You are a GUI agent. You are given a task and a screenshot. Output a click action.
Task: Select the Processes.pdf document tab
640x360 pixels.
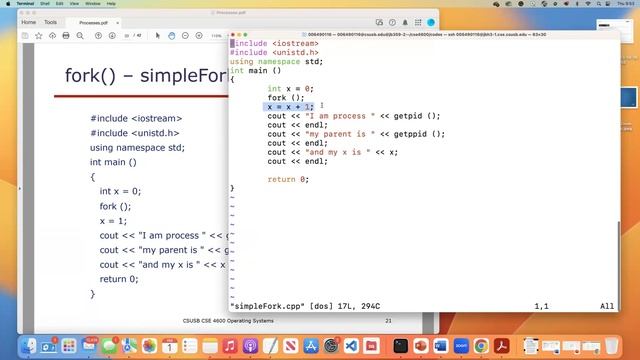[x=93, y=23]
